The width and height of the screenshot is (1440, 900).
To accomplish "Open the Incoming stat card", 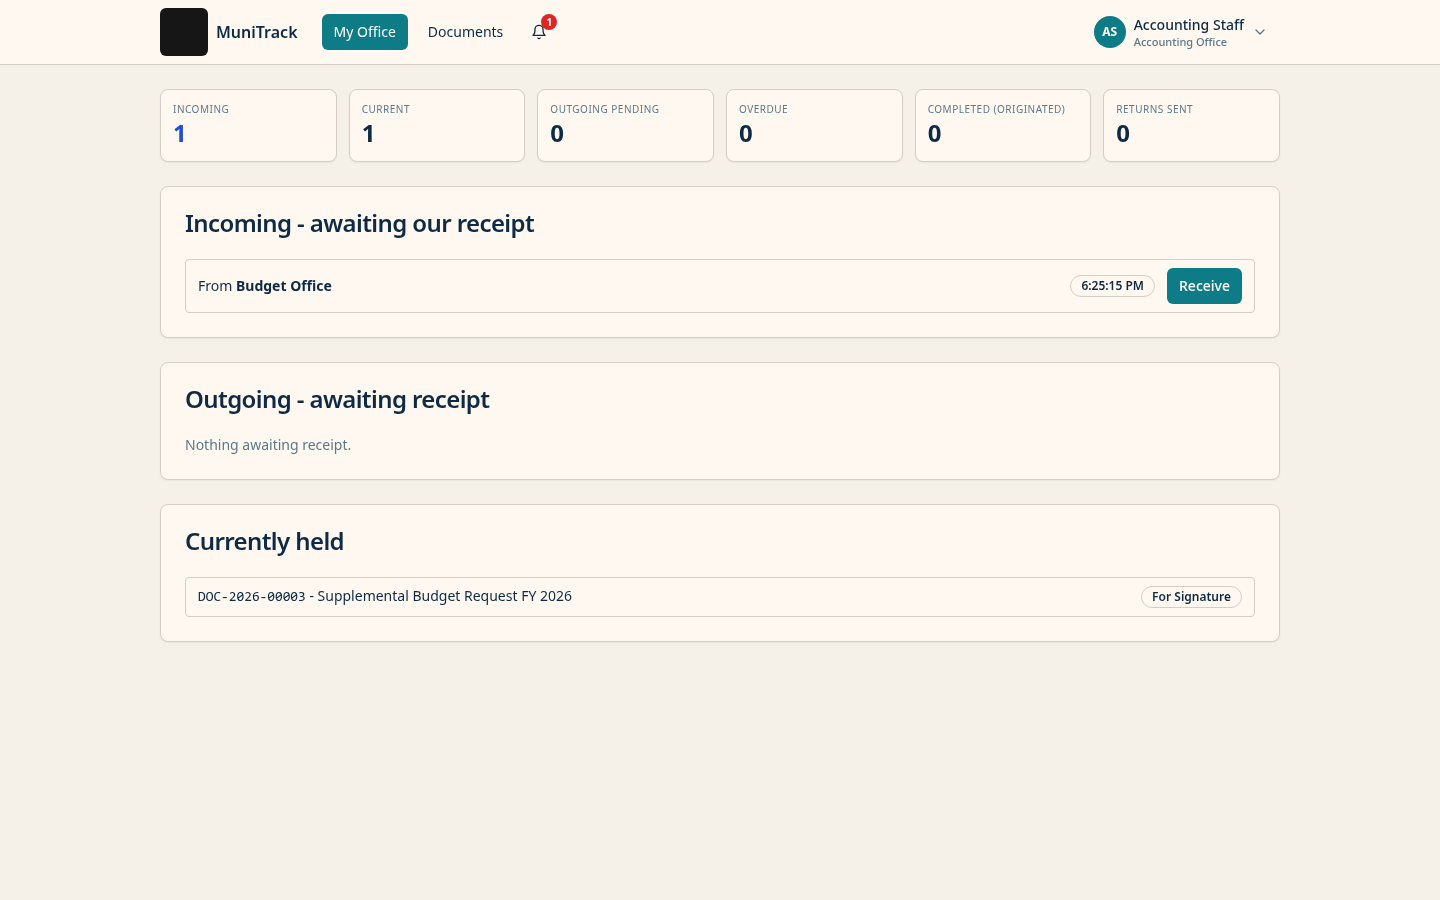I will pyautogui.click(x=248, y=125).
